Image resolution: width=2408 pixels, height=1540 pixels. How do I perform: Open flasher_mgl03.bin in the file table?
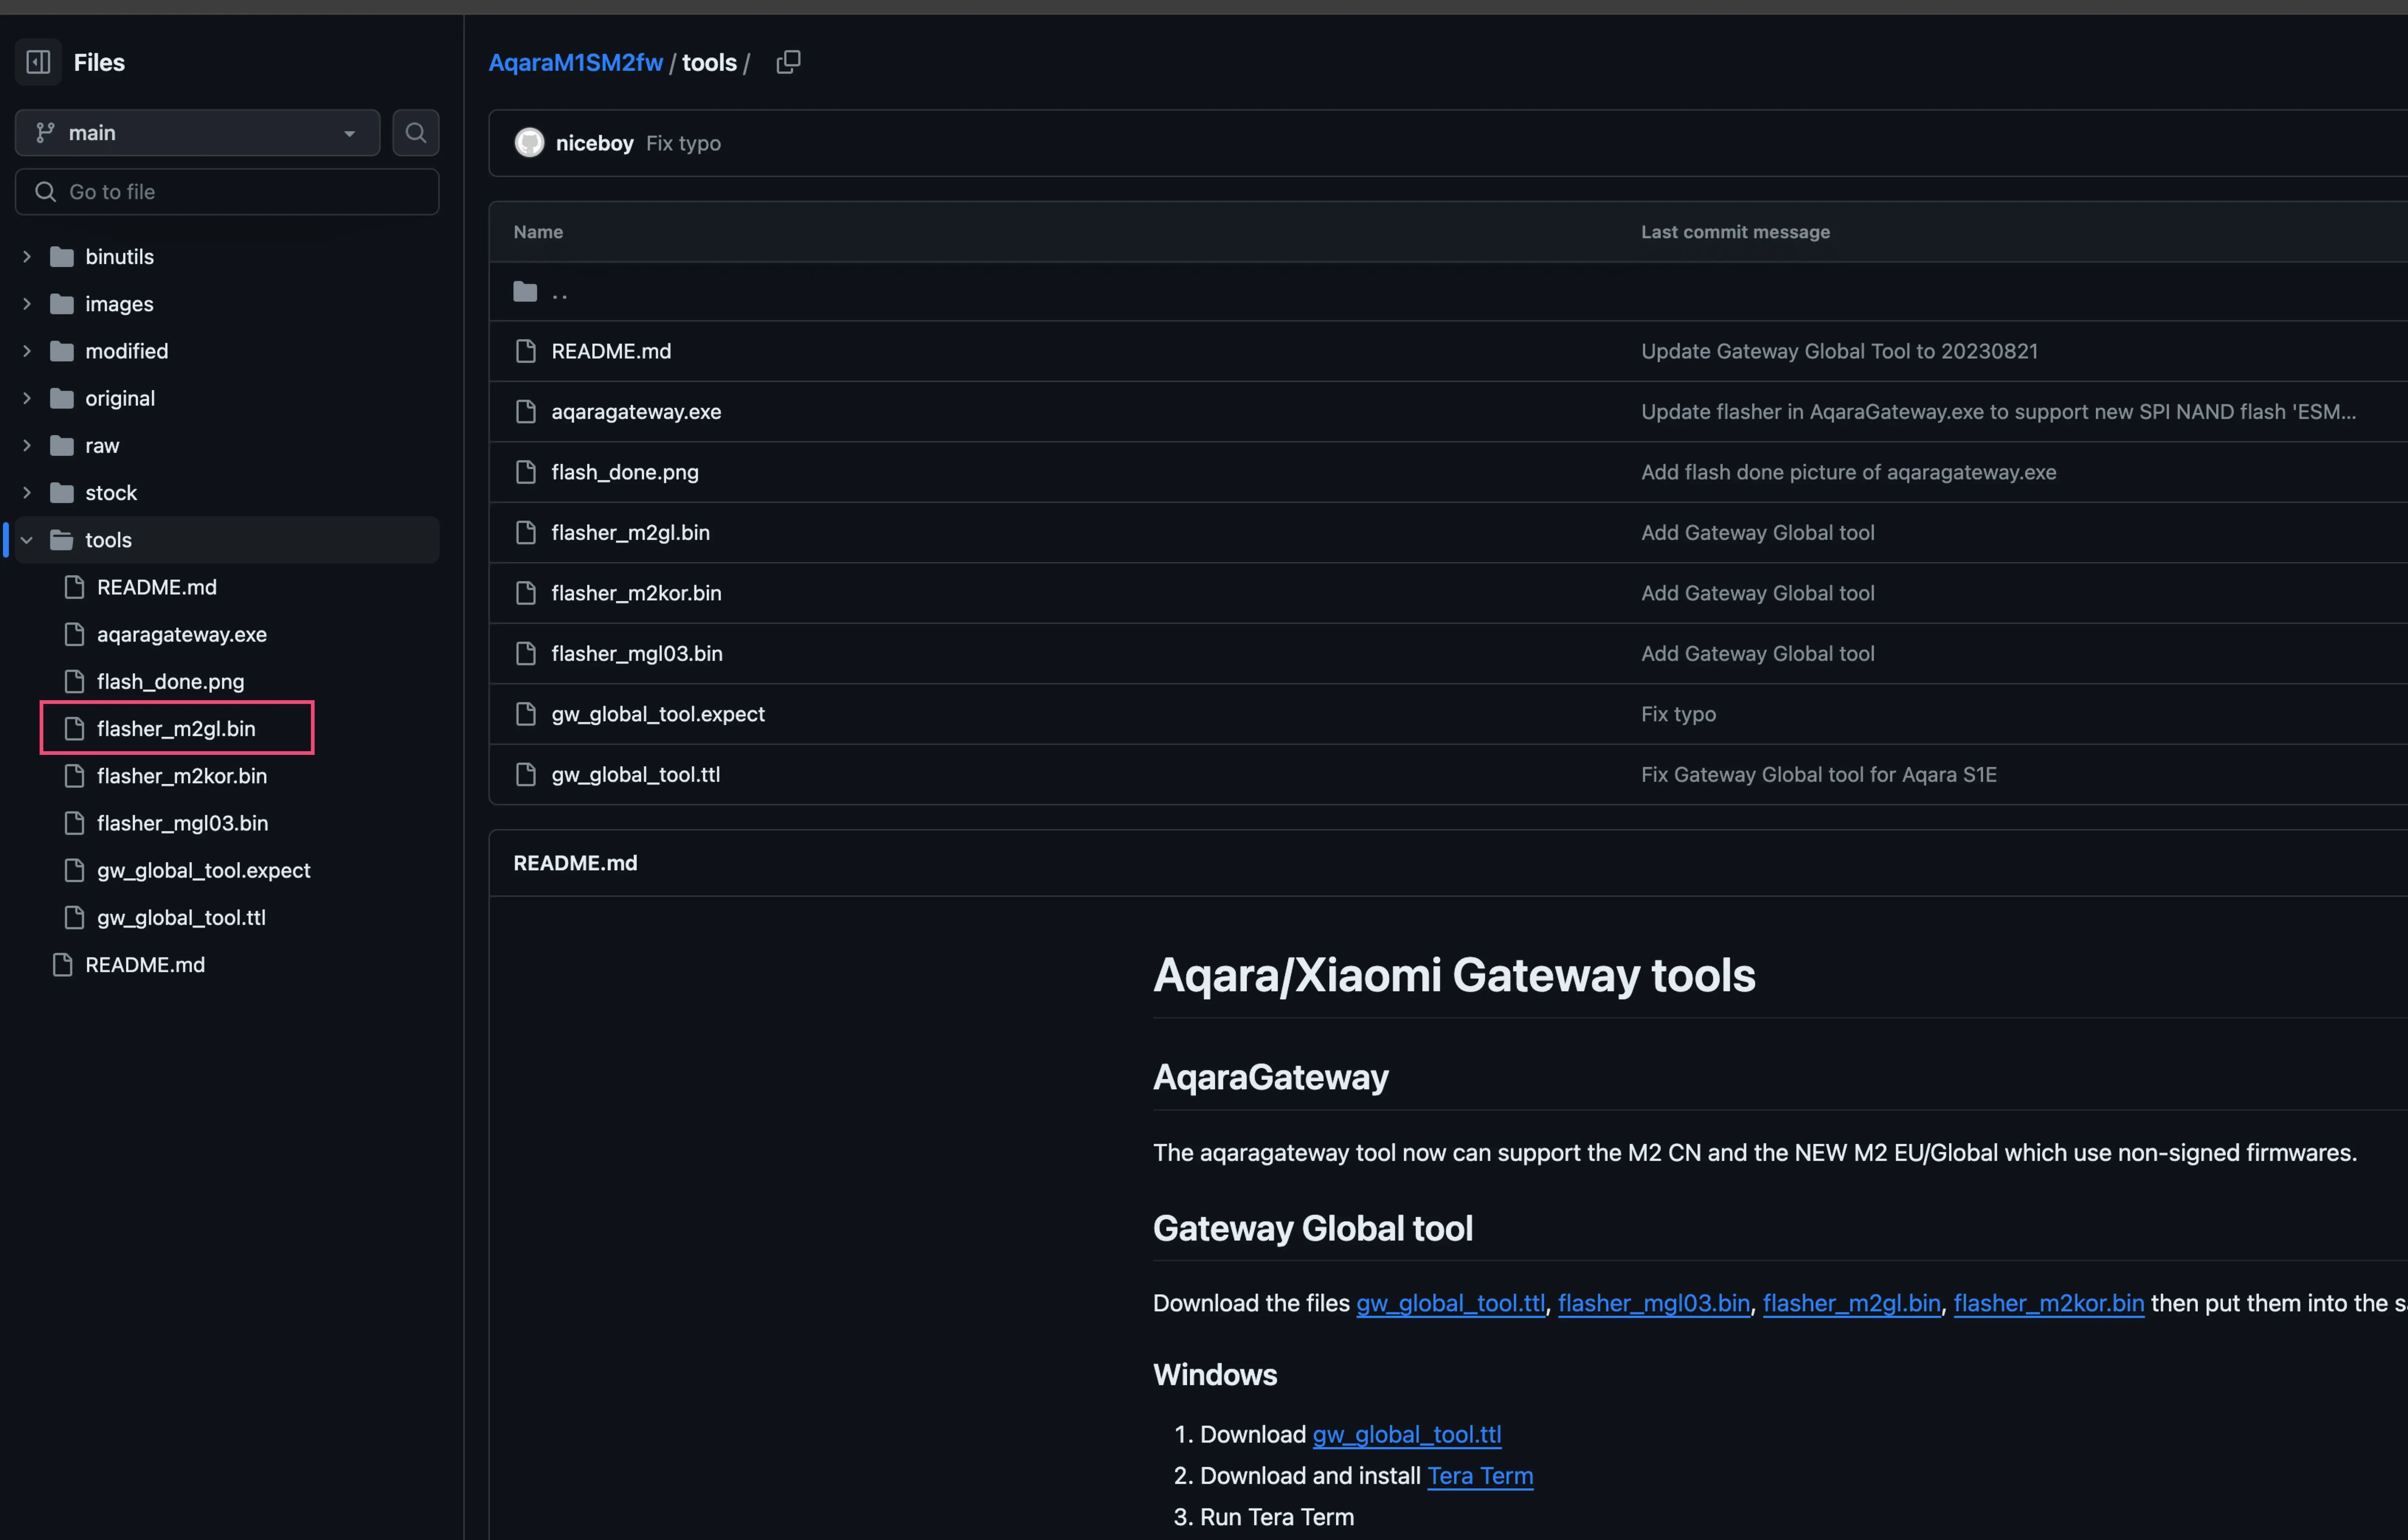coord(637,654)
